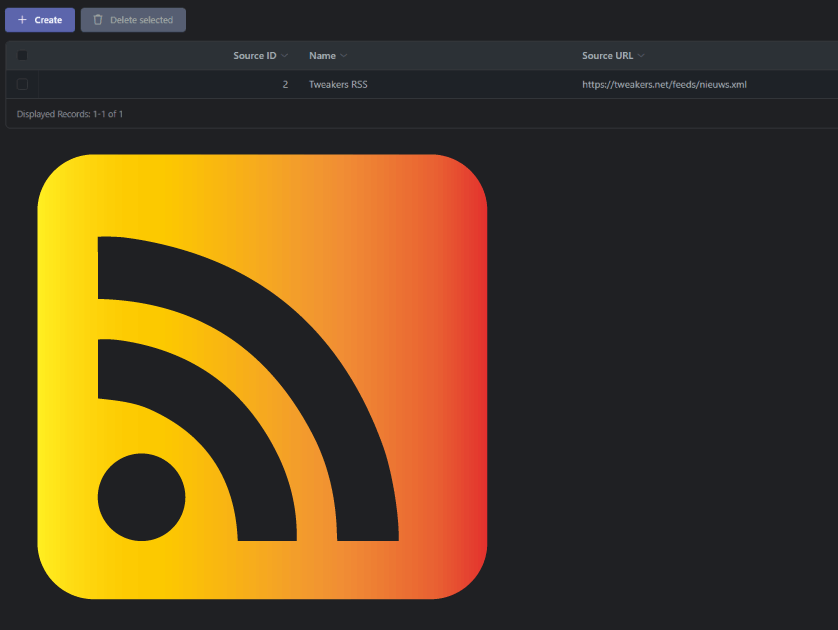Open the Name column dropdown arrow

[344, 56]
